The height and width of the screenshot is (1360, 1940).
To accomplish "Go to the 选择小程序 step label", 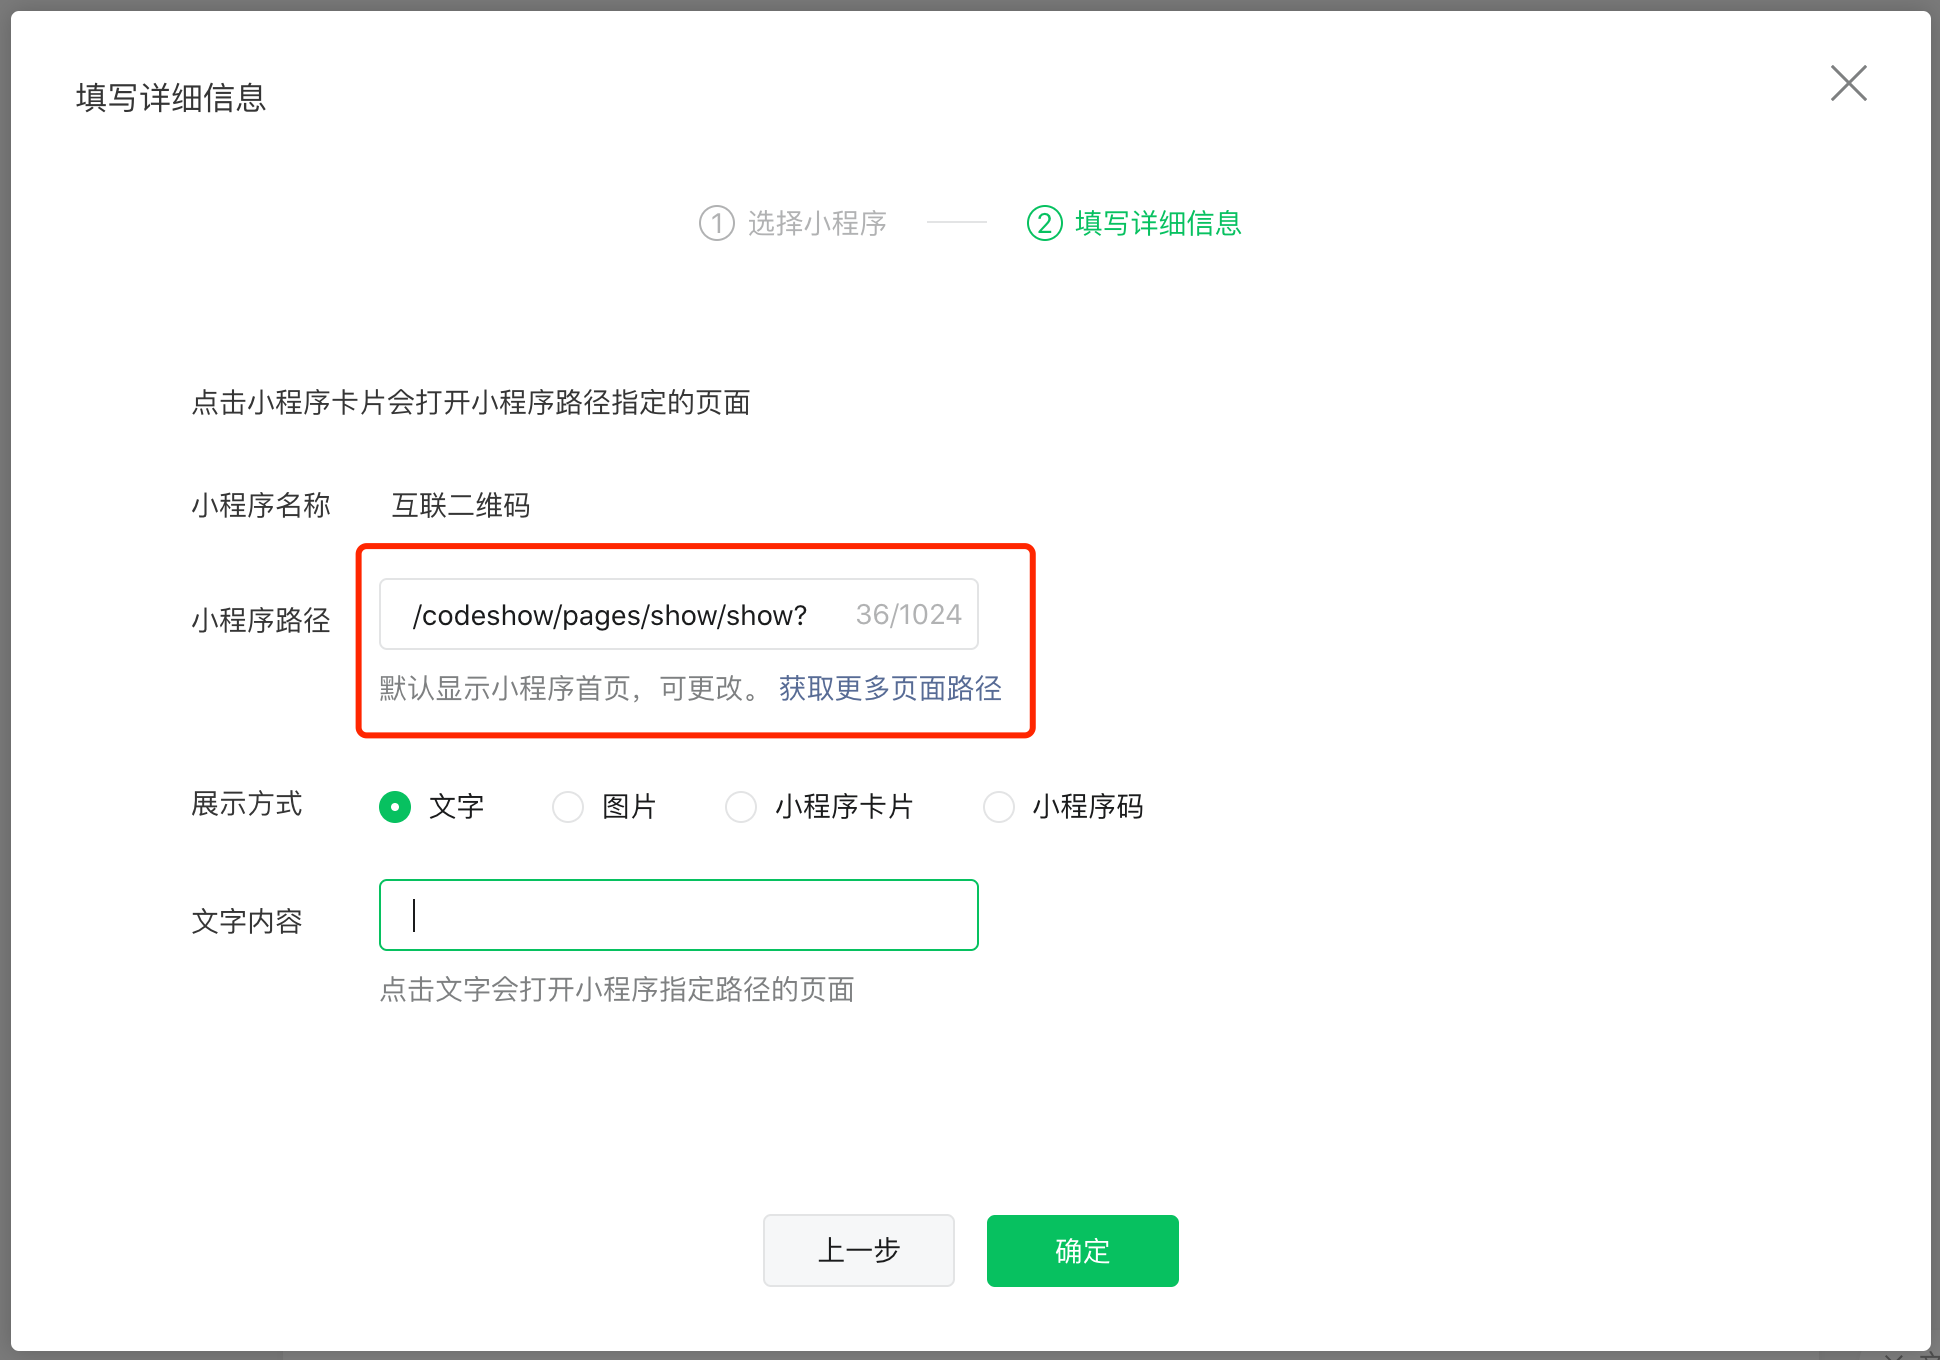I will 817,223.
